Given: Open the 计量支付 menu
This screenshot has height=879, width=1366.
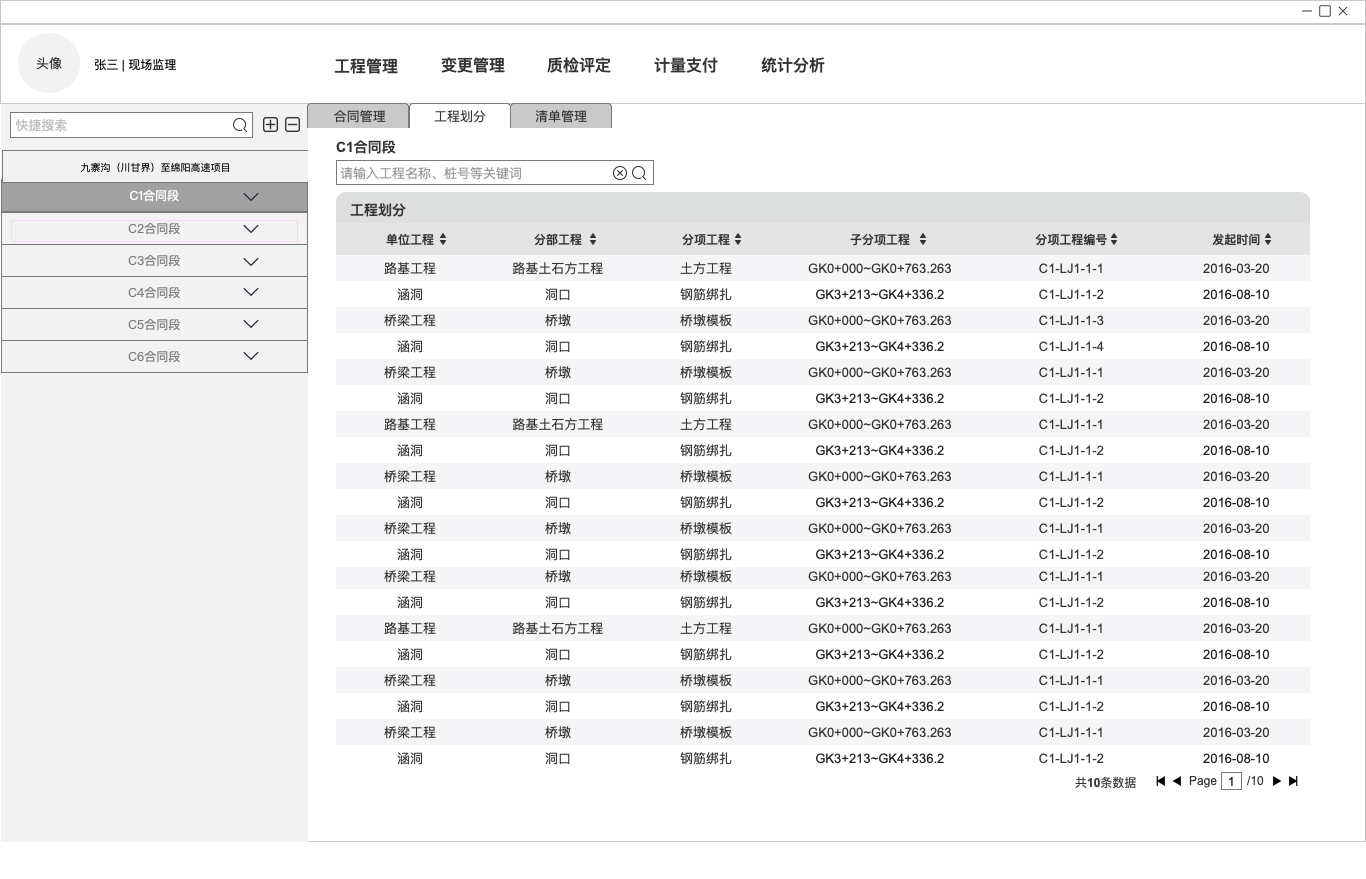Looking at the screenshot, I should (686, 65).
